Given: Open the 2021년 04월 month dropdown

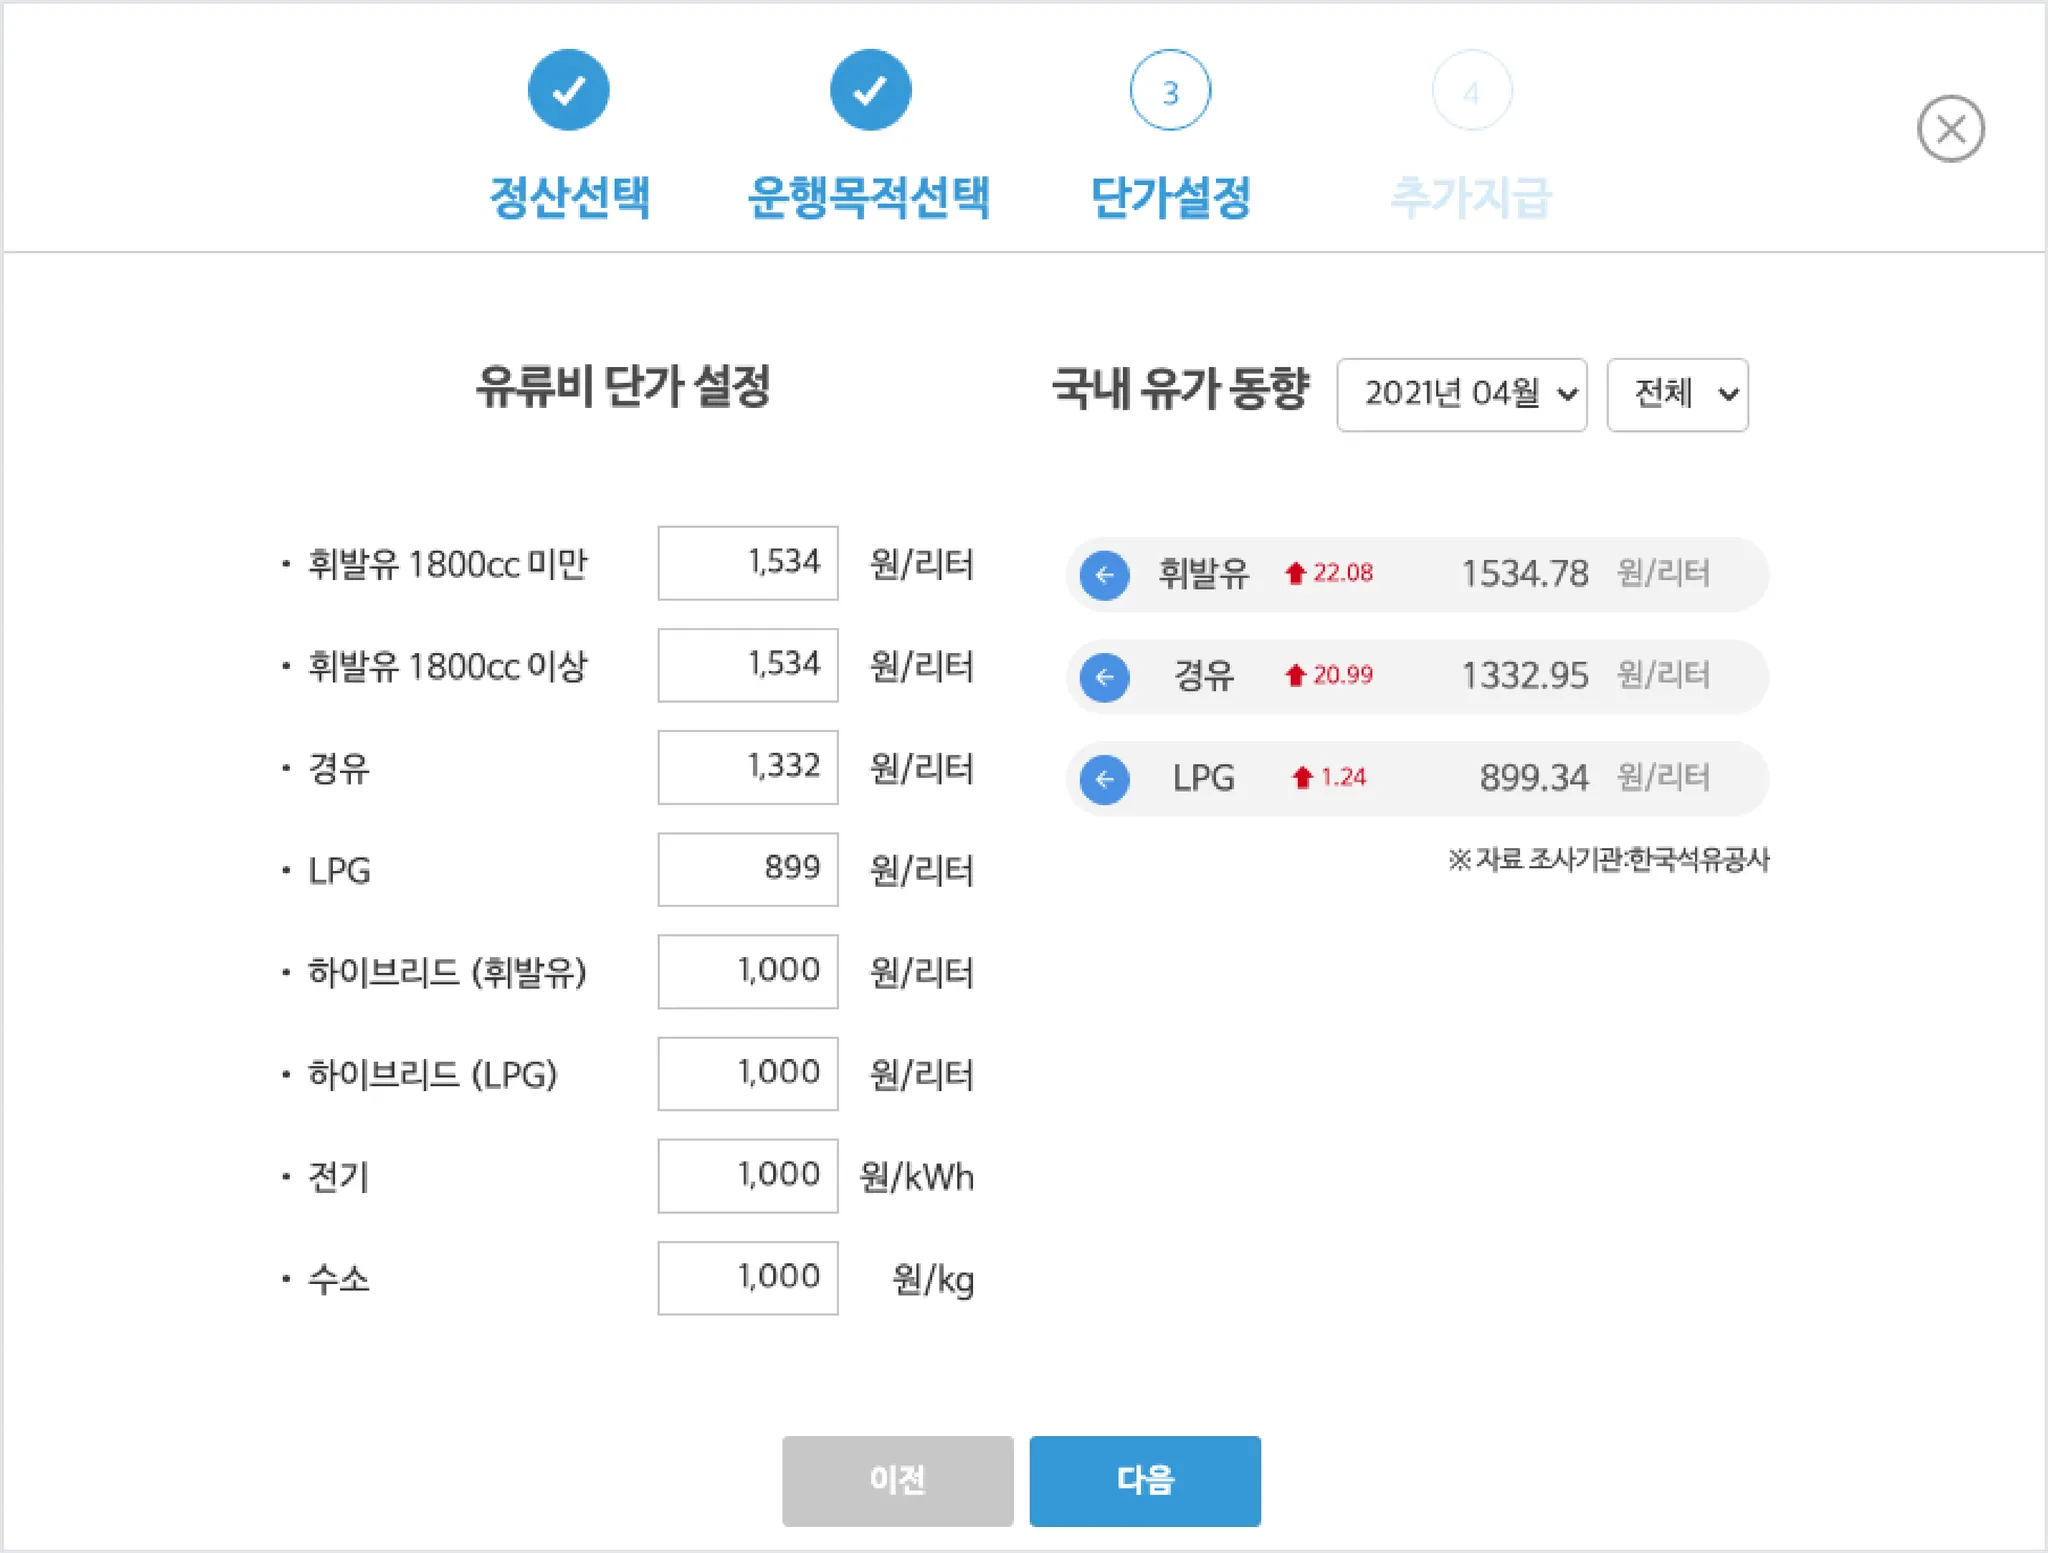Looking at the screenshot, I should point(1461,395).
